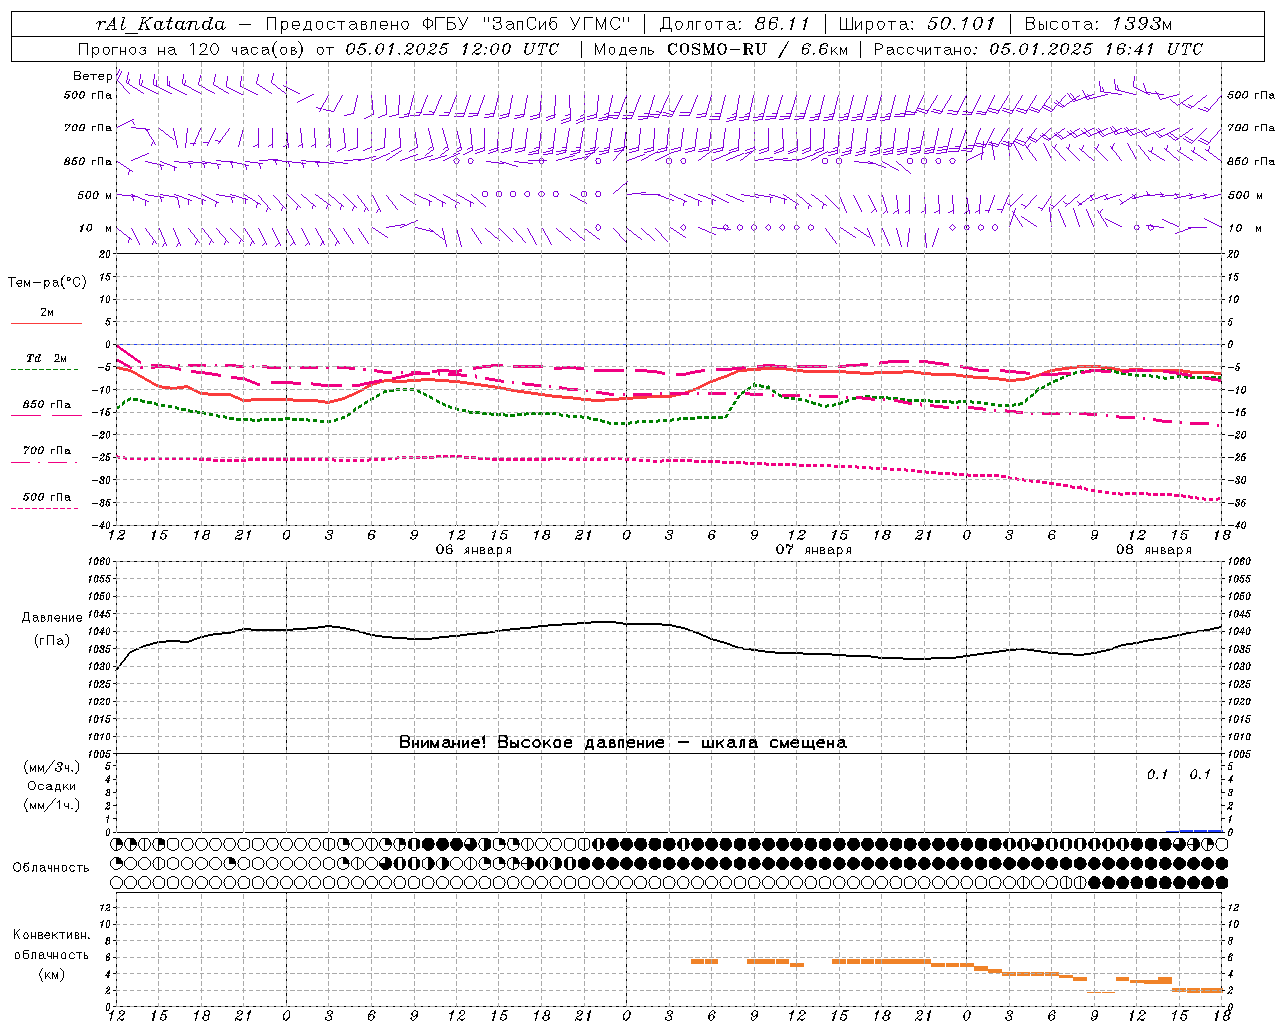Click the Тем-ра(°C) temperature panel label
1280x1024 pixels.
(47, 283)
